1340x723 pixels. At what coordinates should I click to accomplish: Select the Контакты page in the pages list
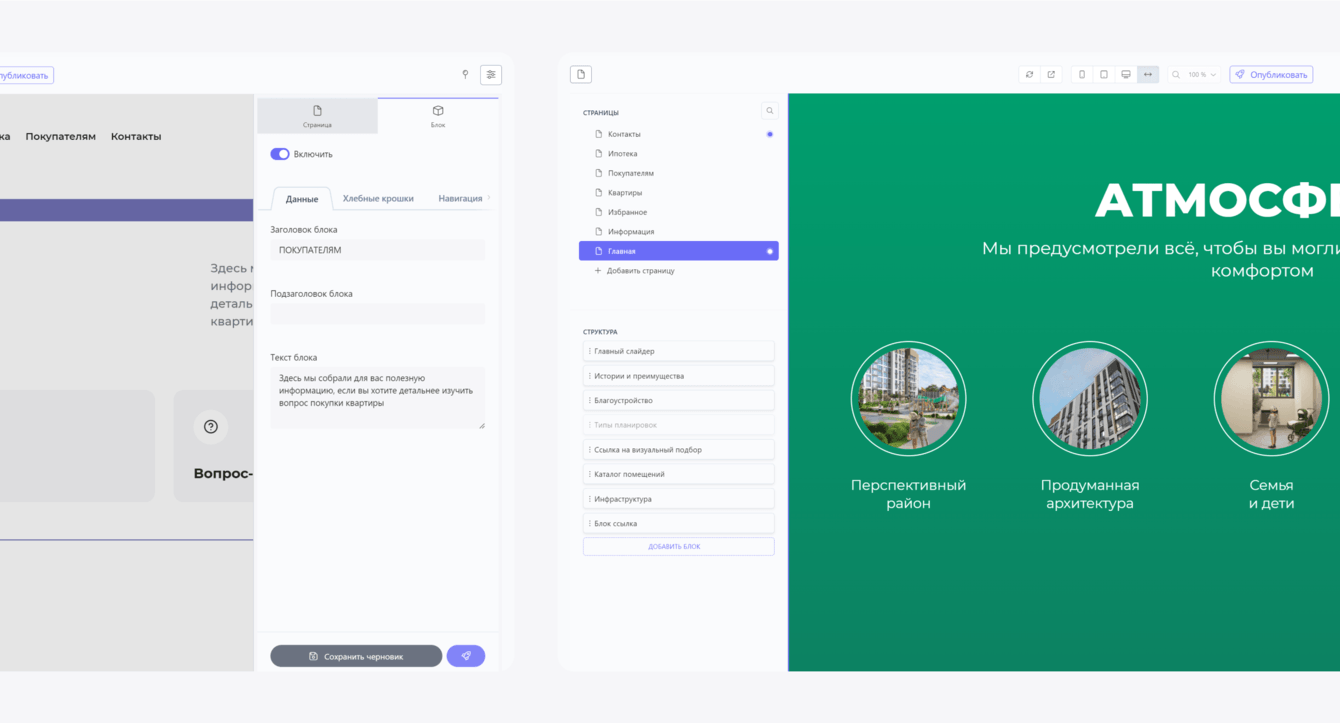click(x=678, y=134)
